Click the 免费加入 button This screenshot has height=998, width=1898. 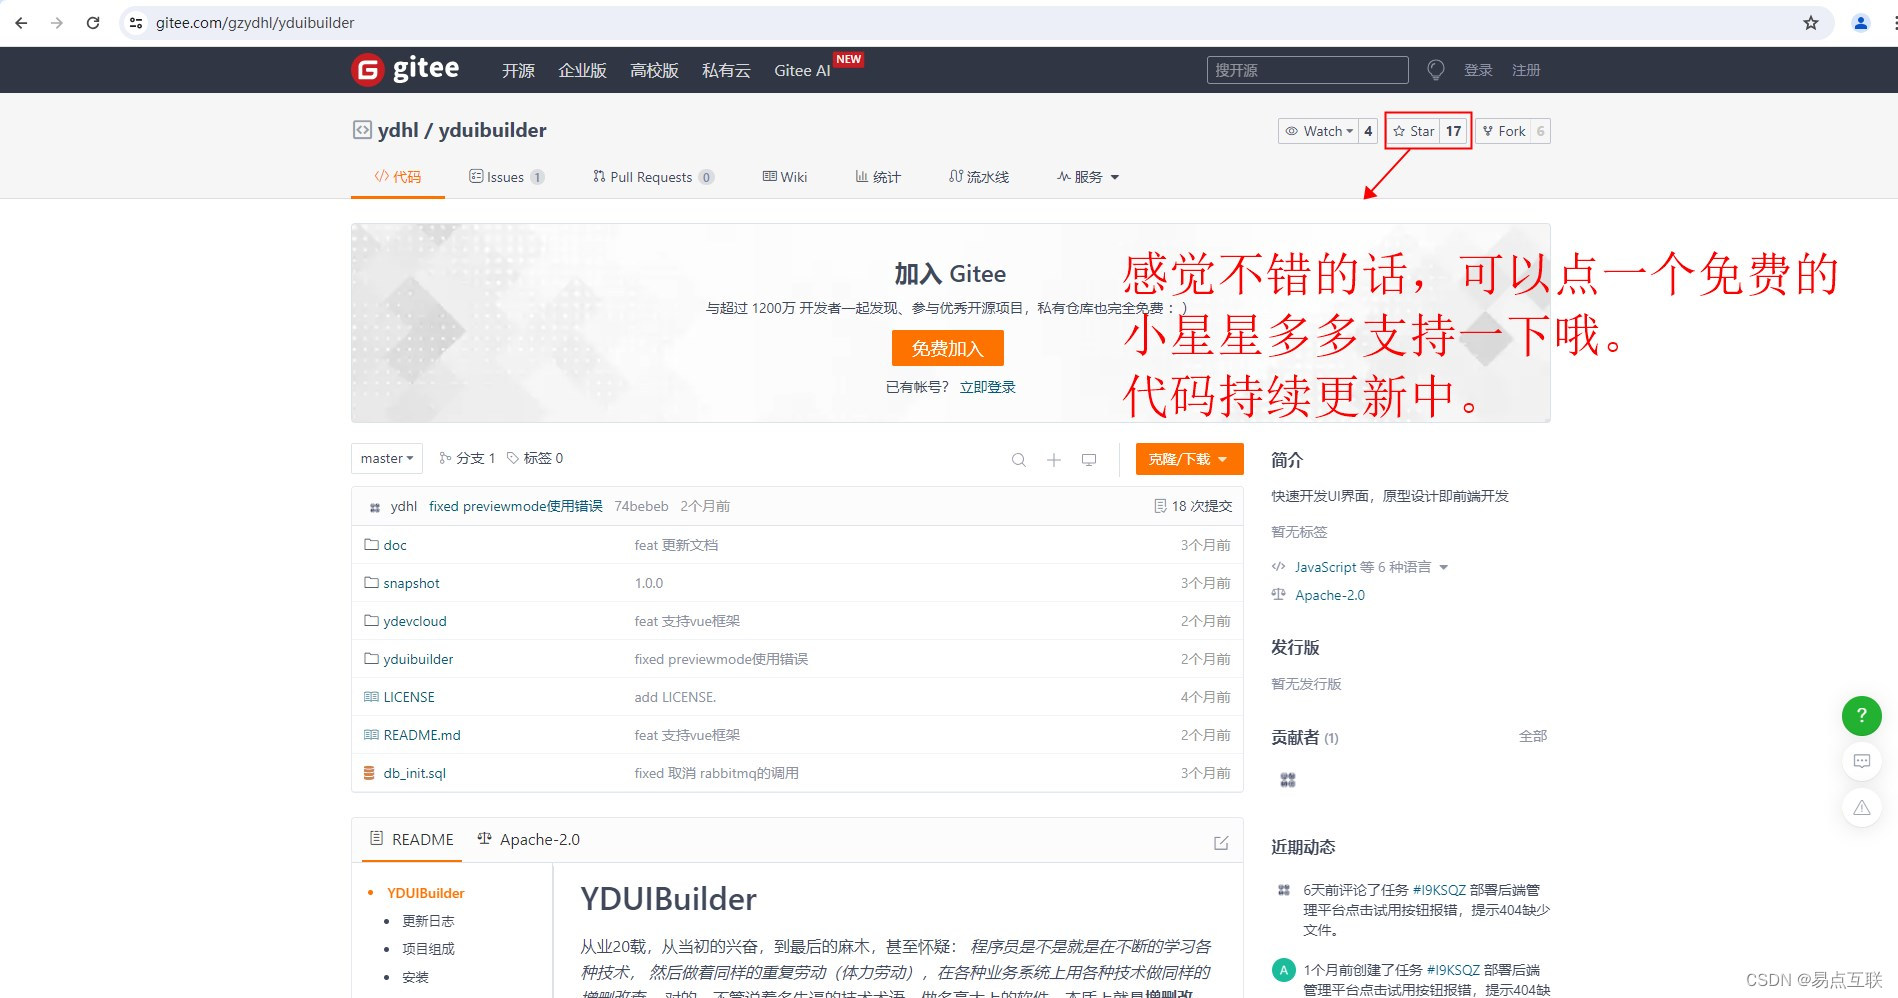click(947, 348)
